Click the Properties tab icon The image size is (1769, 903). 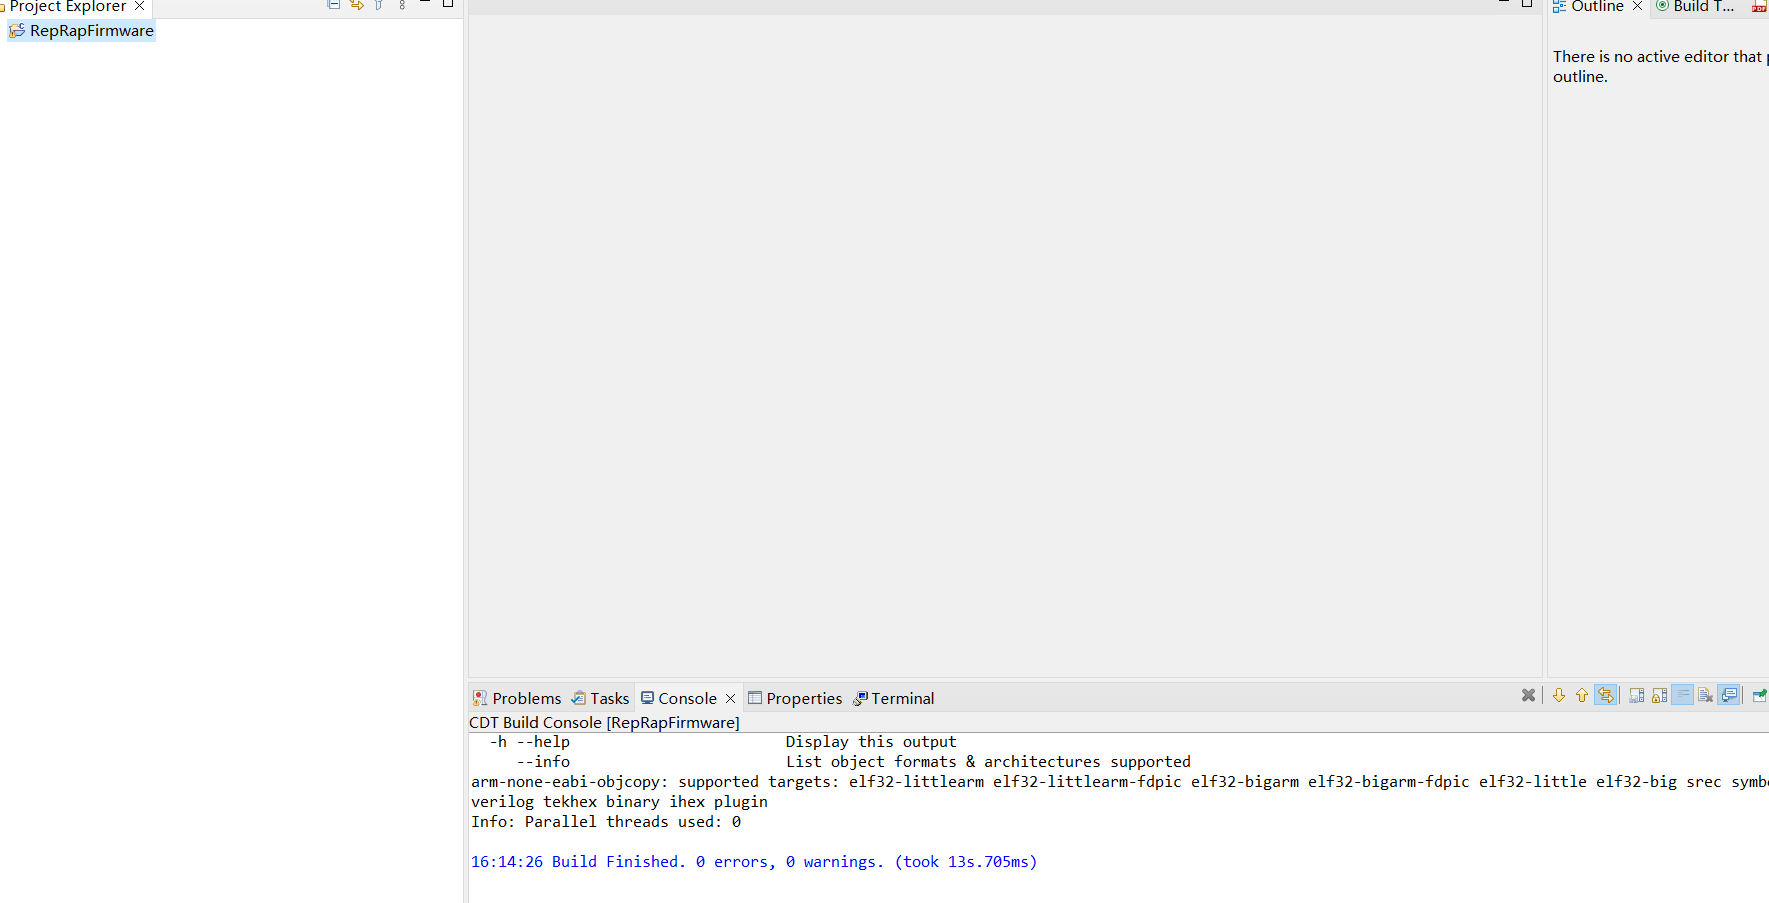pos(755,697)
